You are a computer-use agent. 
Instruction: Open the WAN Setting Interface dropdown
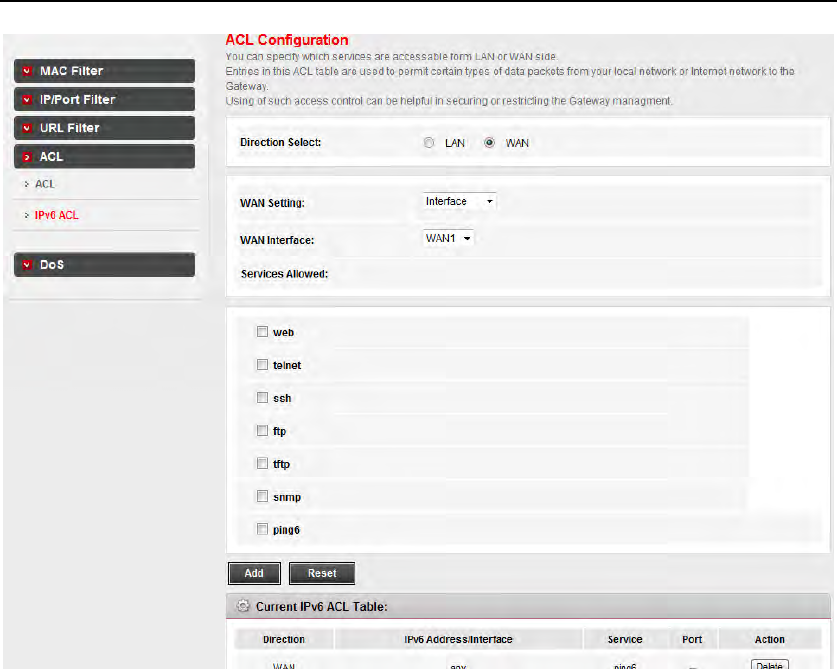(460, 201)
